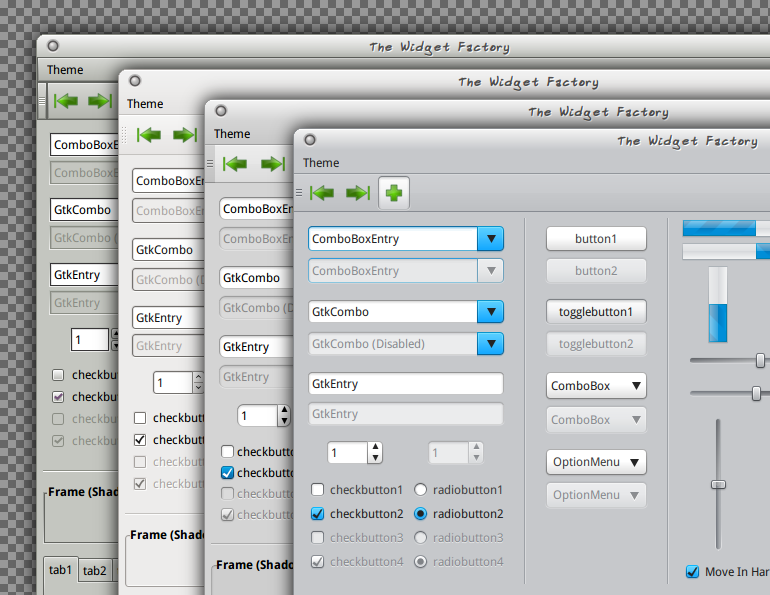Viewport: 770px width, 595px height.
Task: Click the green back arrow in the second window
Action: click(x=149, y=135)
